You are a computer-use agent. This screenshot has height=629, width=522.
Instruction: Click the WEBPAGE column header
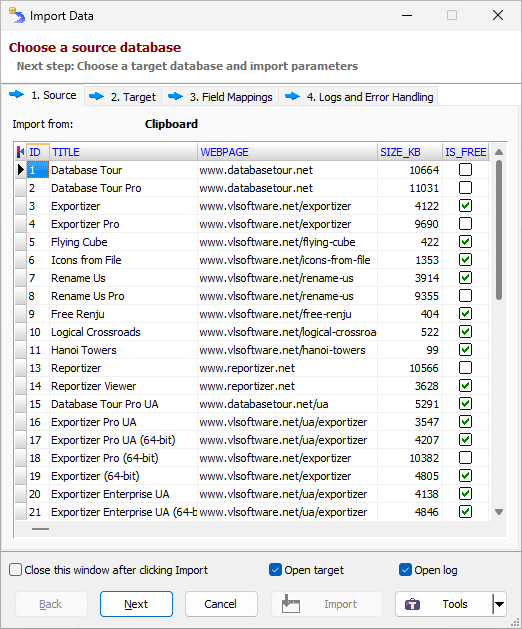pos(287,152)
